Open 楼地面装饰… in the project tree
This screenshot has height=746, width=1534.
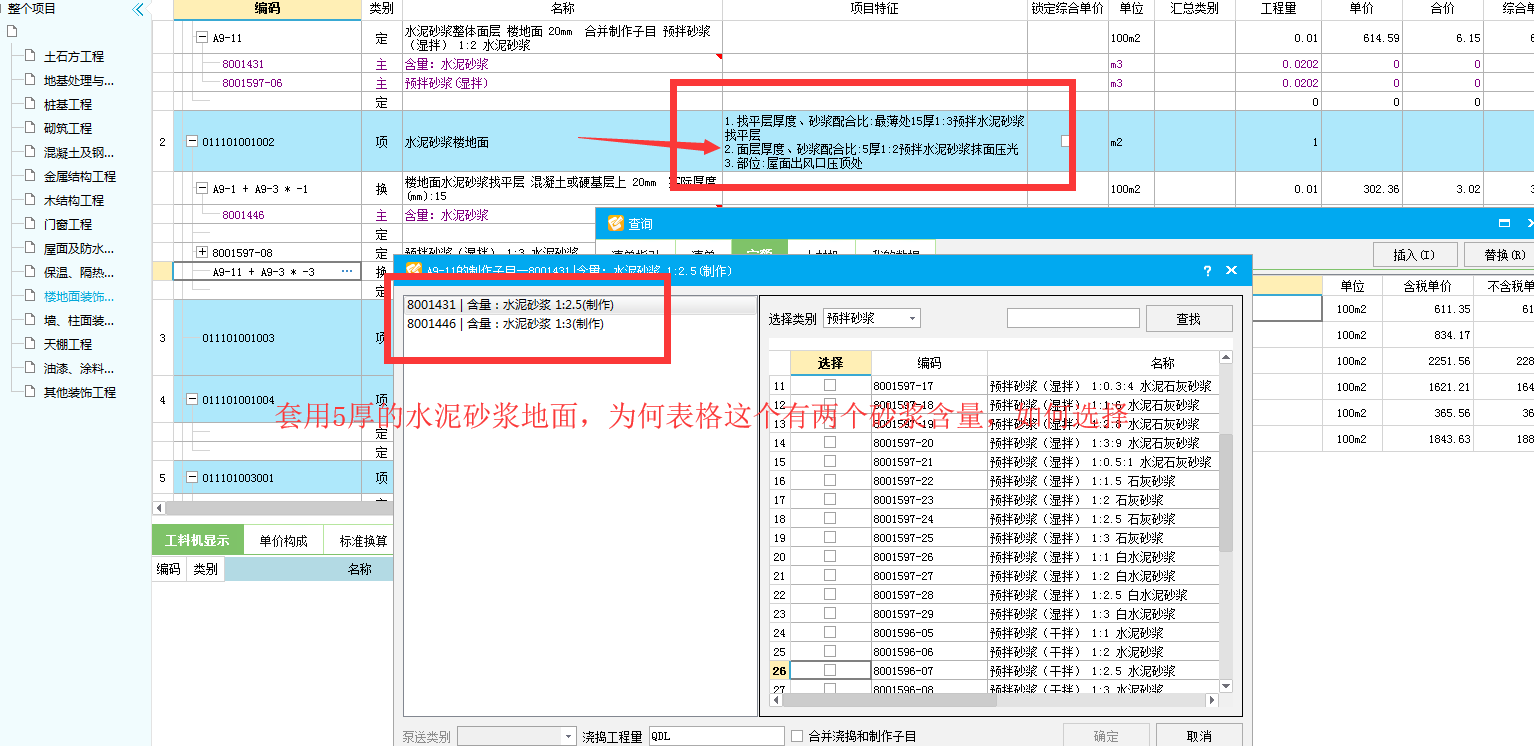[79, 296]
